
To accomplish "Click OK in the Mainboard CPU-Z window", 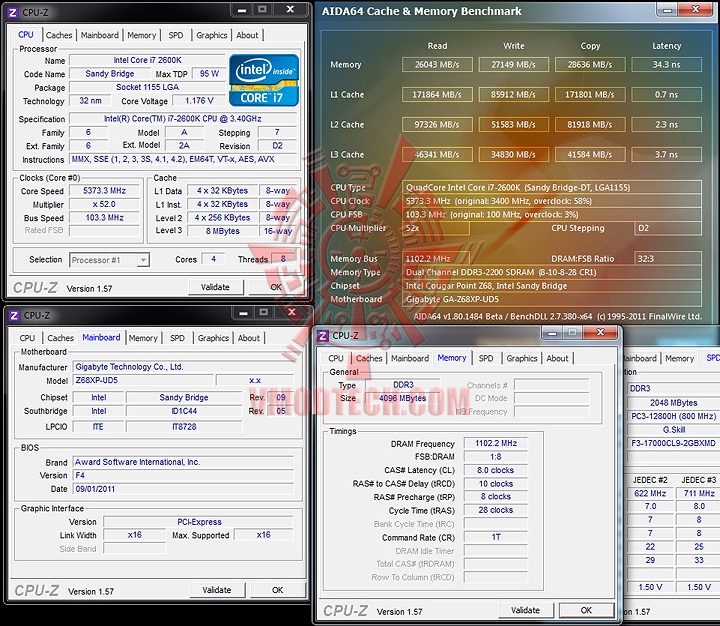I will [277, 590].
